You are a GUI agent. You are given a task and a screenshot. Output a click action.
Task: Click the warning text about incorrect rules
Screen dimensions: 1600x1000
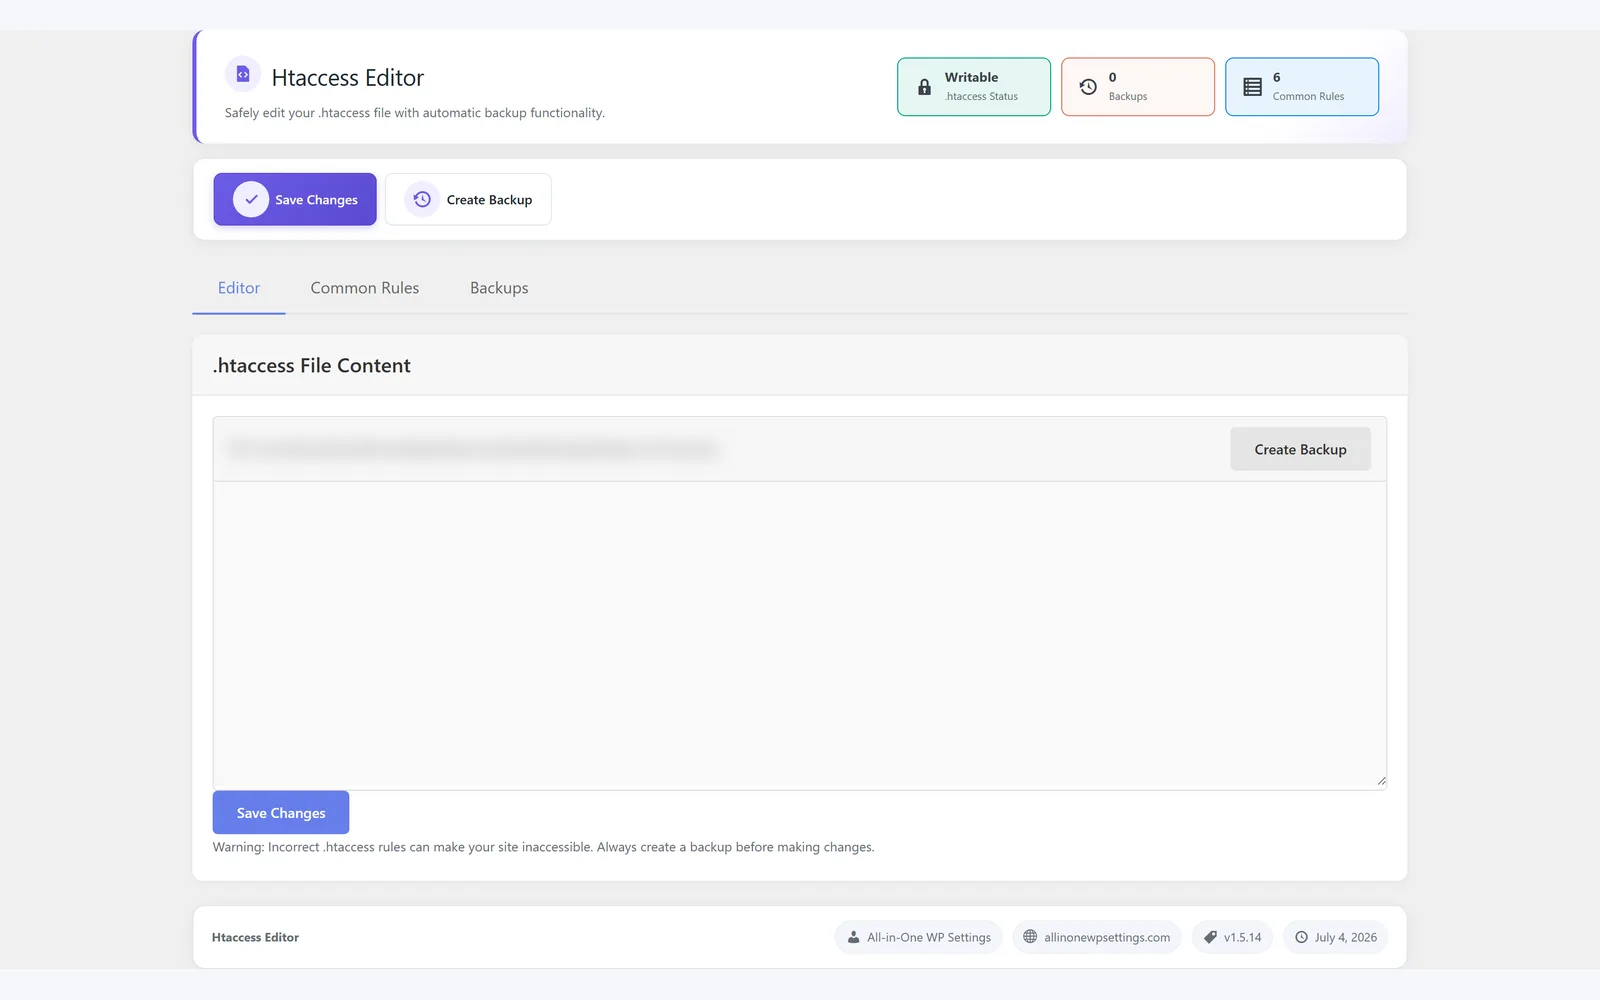point(543,847)
